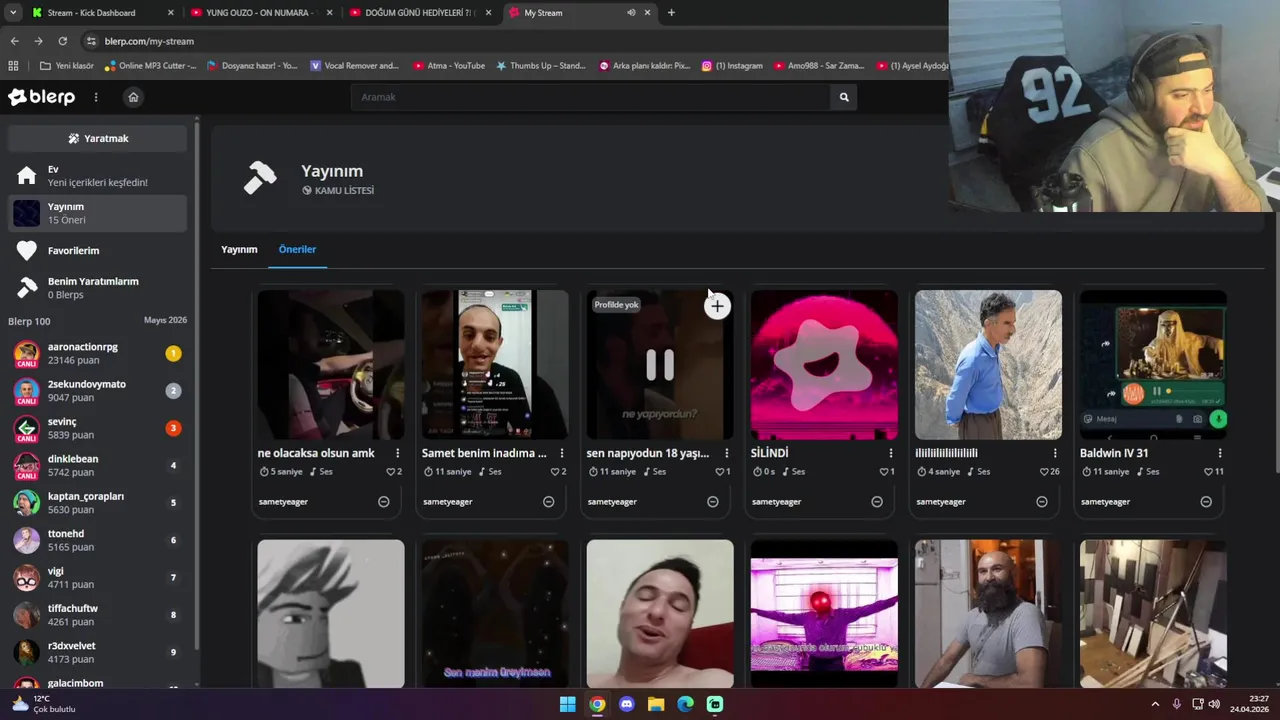Play the Baldwin IV 31 thumbnail
1280x720 pixels.
click(1153, 365)
